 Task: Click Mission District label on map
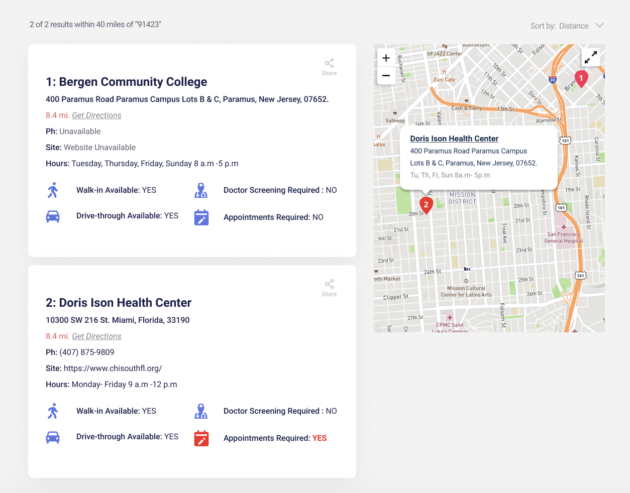tap(462, 198)
